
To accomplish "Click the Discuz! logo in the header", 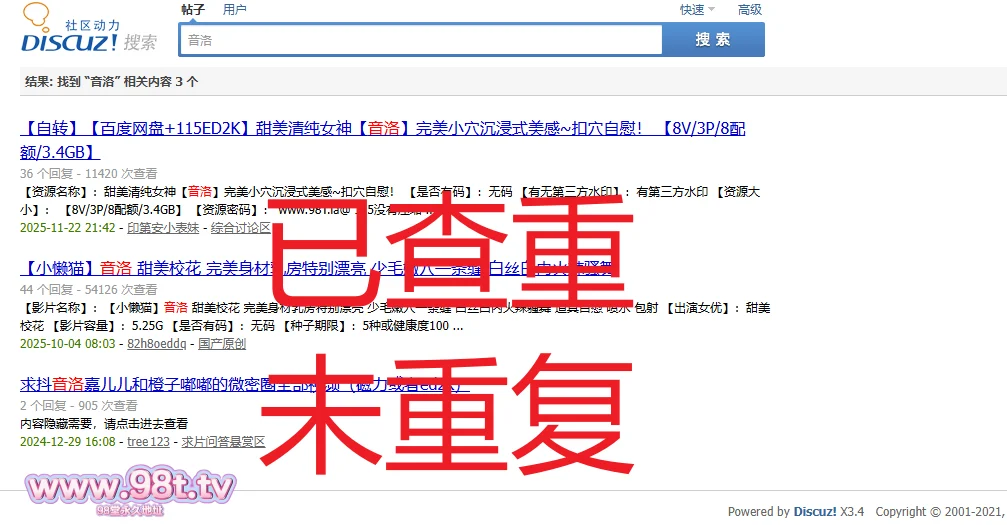I will pos(70,40).
